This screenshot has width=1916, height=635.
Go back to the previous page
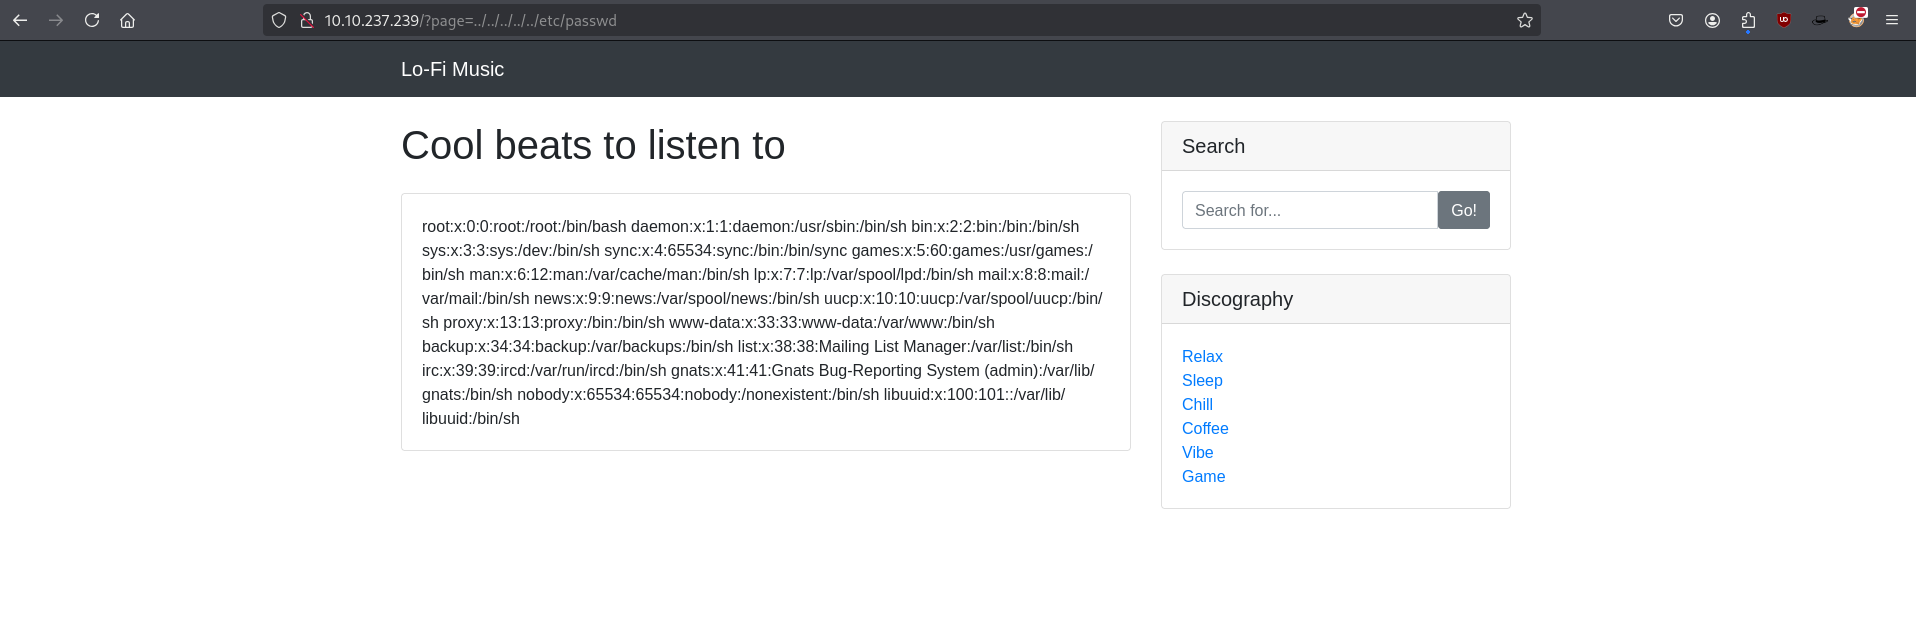click(20, 20)
